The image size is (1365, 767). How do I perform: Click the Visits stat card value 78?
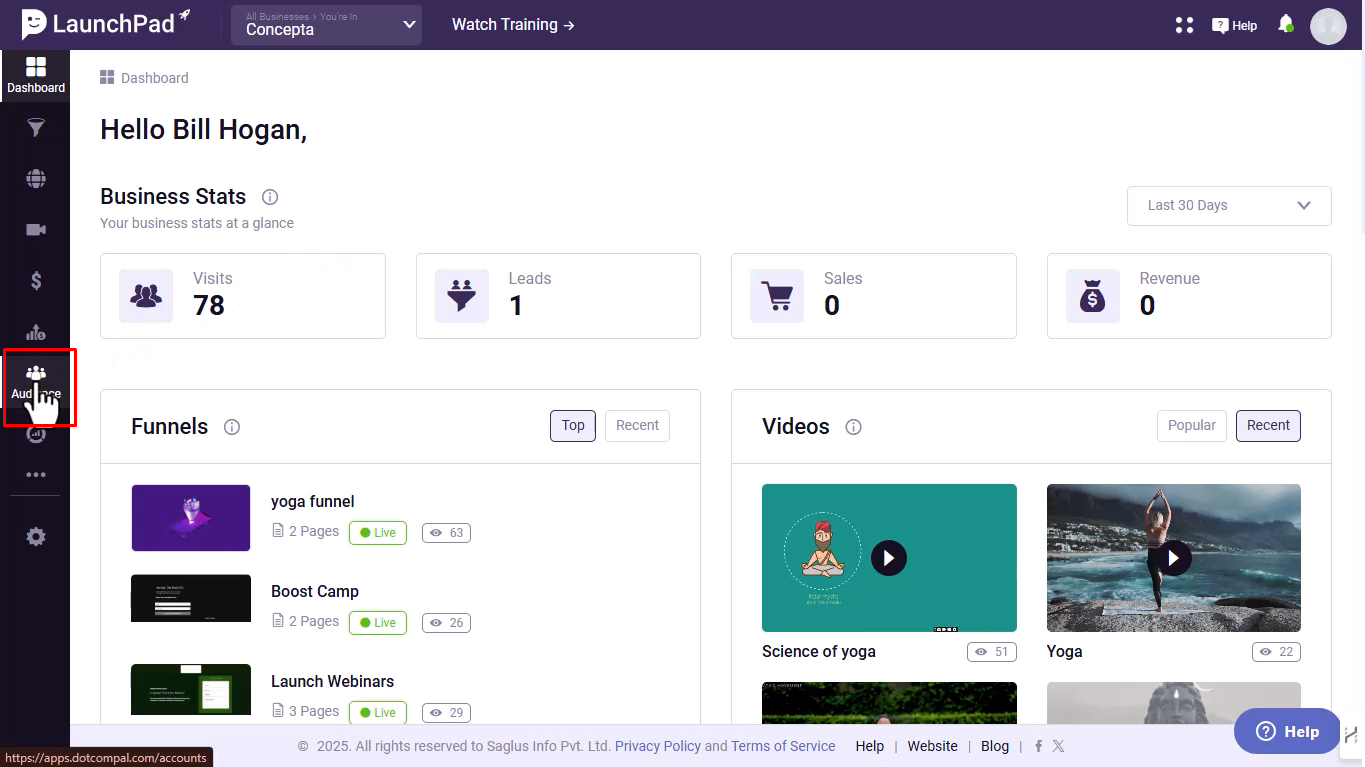tap(209, 306)
